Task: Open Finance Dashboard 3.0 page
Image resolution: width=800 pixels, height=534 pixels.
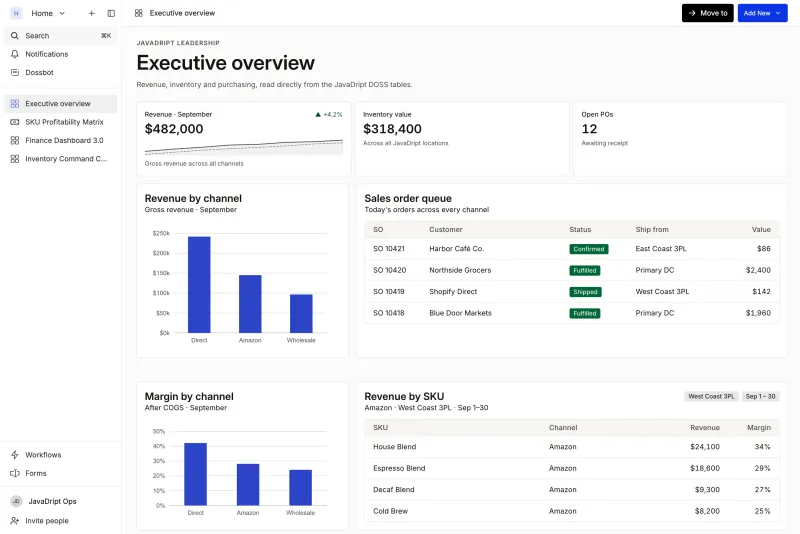Action: [61, 140]
